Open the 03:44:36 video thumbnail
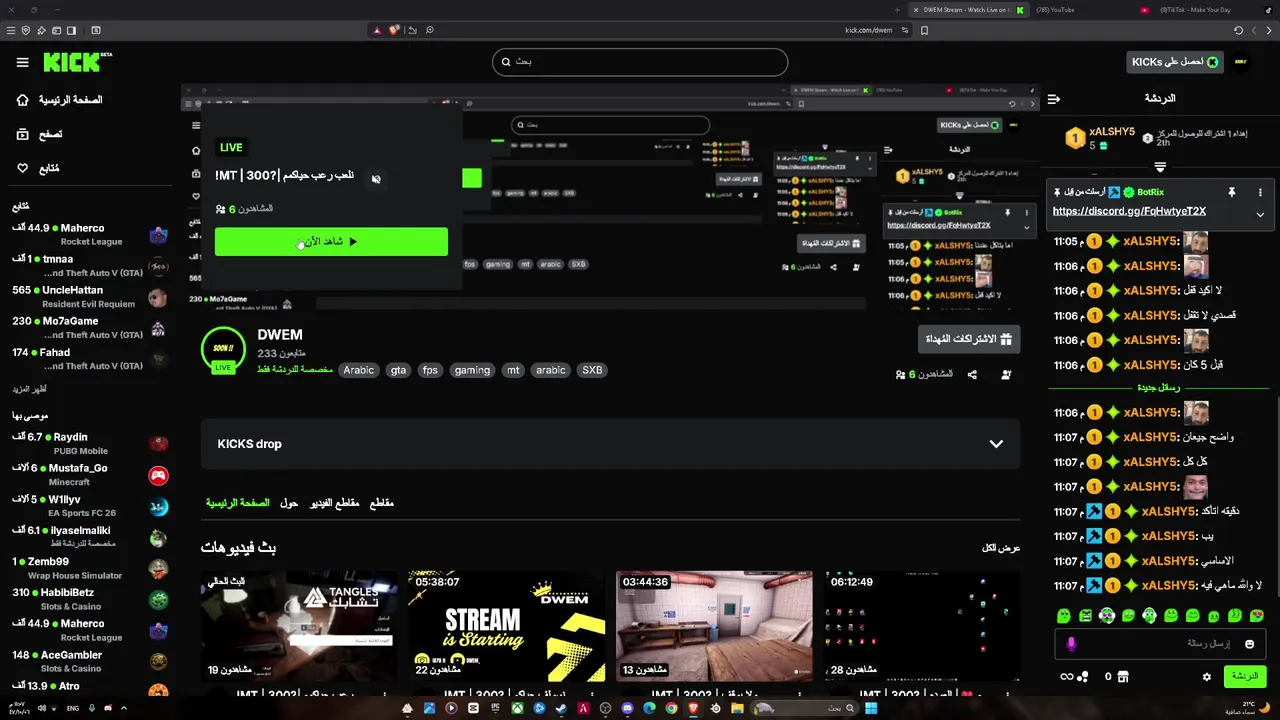The width and height of the screenshot is (1280, 720). (714, 626)
